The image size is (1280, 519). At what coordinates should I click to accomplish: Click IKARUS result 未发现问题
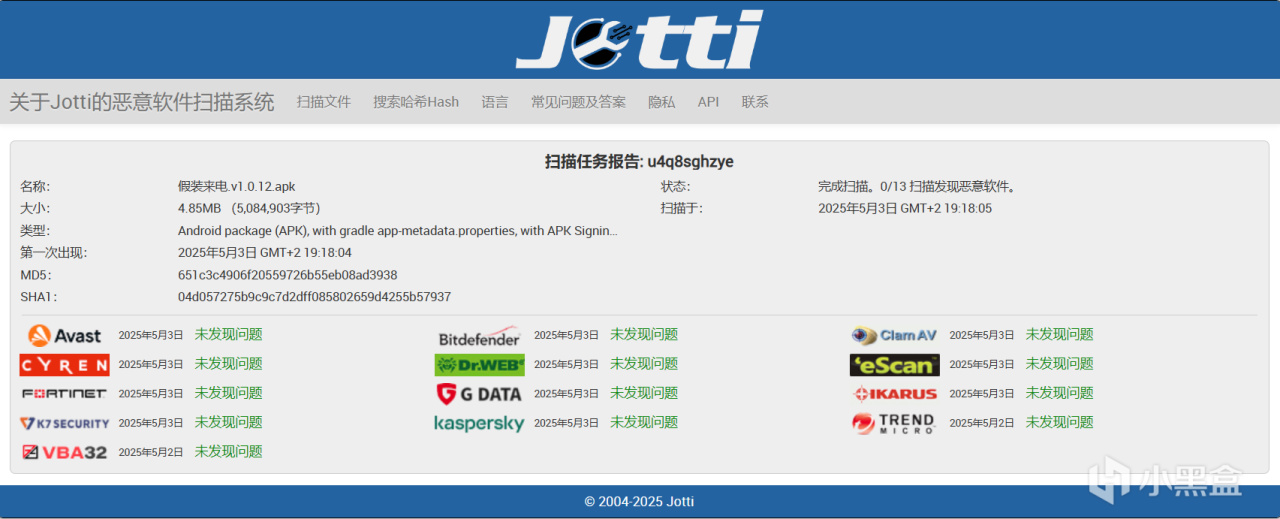1060,393
